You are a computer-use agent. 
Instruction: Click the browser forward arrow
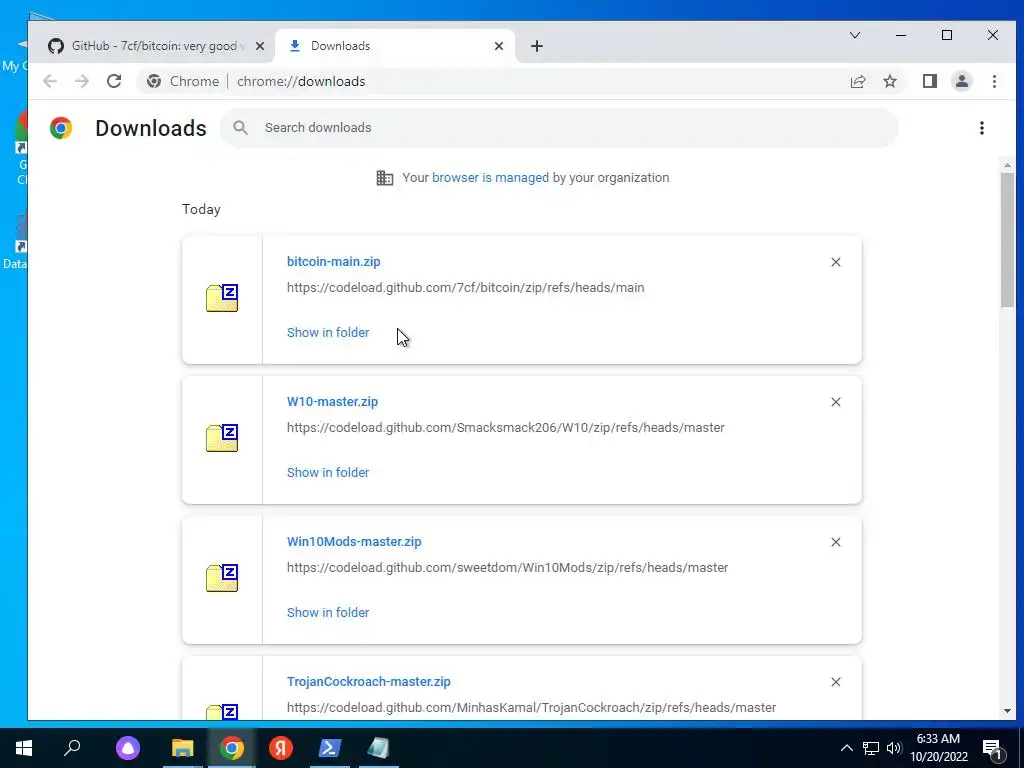coord(82,81)
